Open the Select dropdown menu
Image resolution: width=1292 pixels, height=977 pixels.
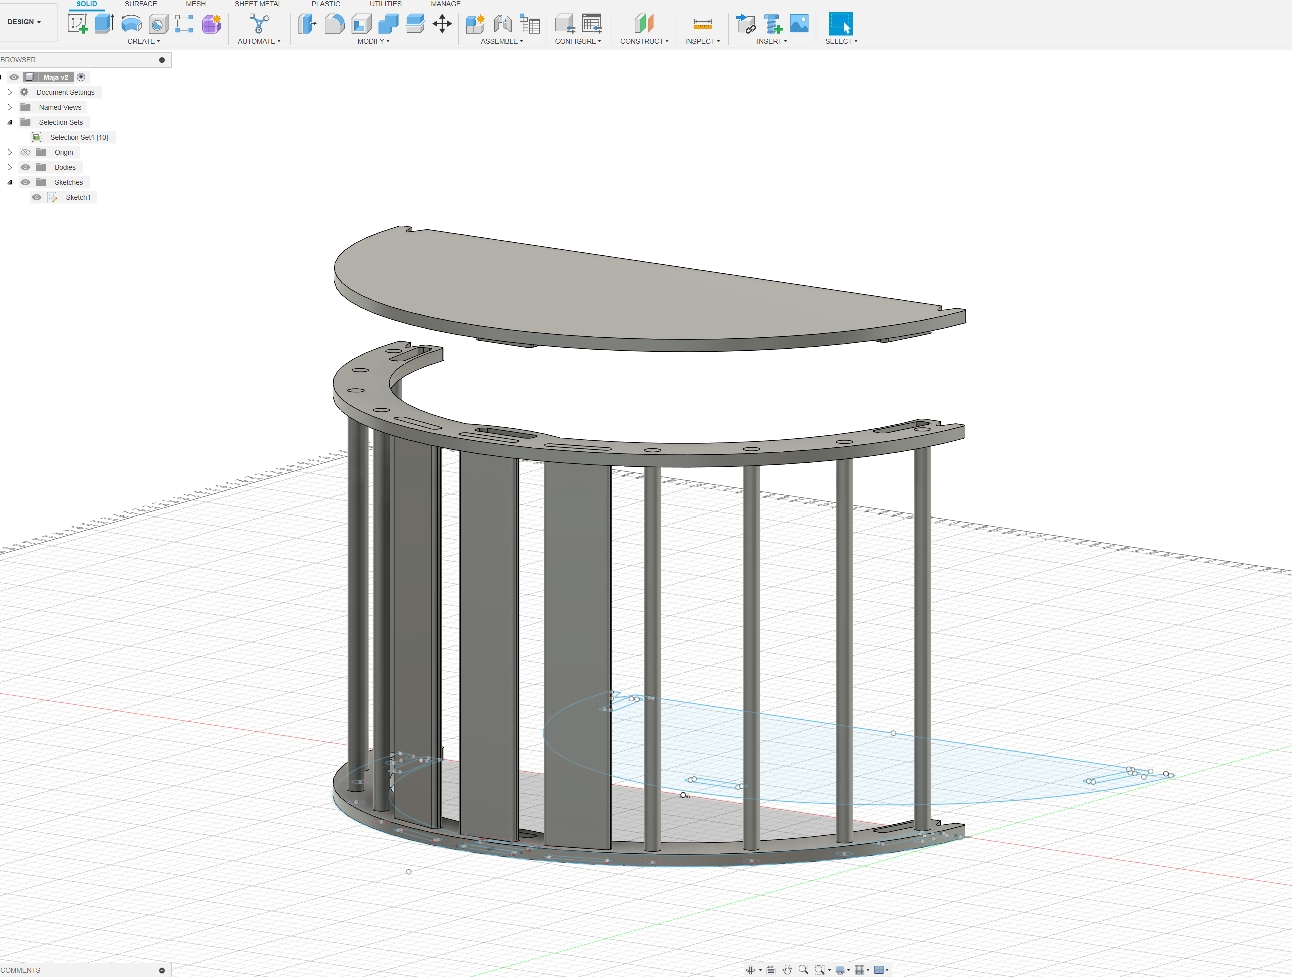(841, 42)
